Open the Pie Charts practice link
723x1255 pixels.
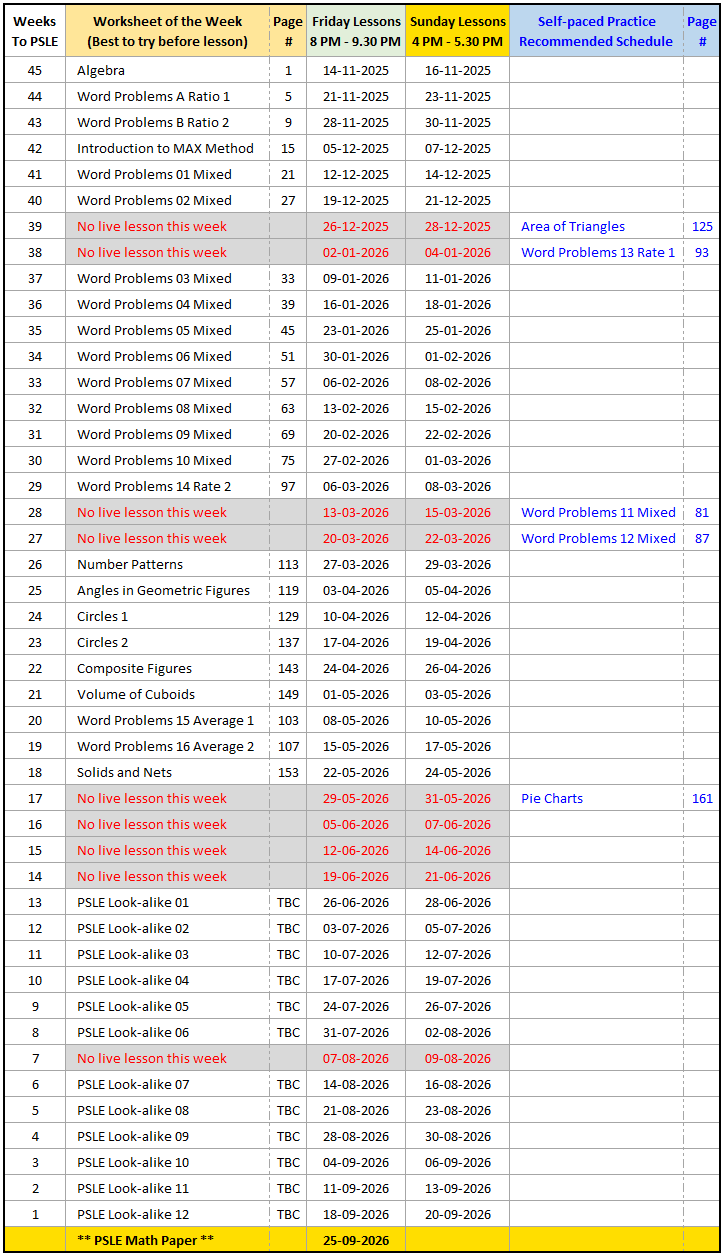coord(552,799)
